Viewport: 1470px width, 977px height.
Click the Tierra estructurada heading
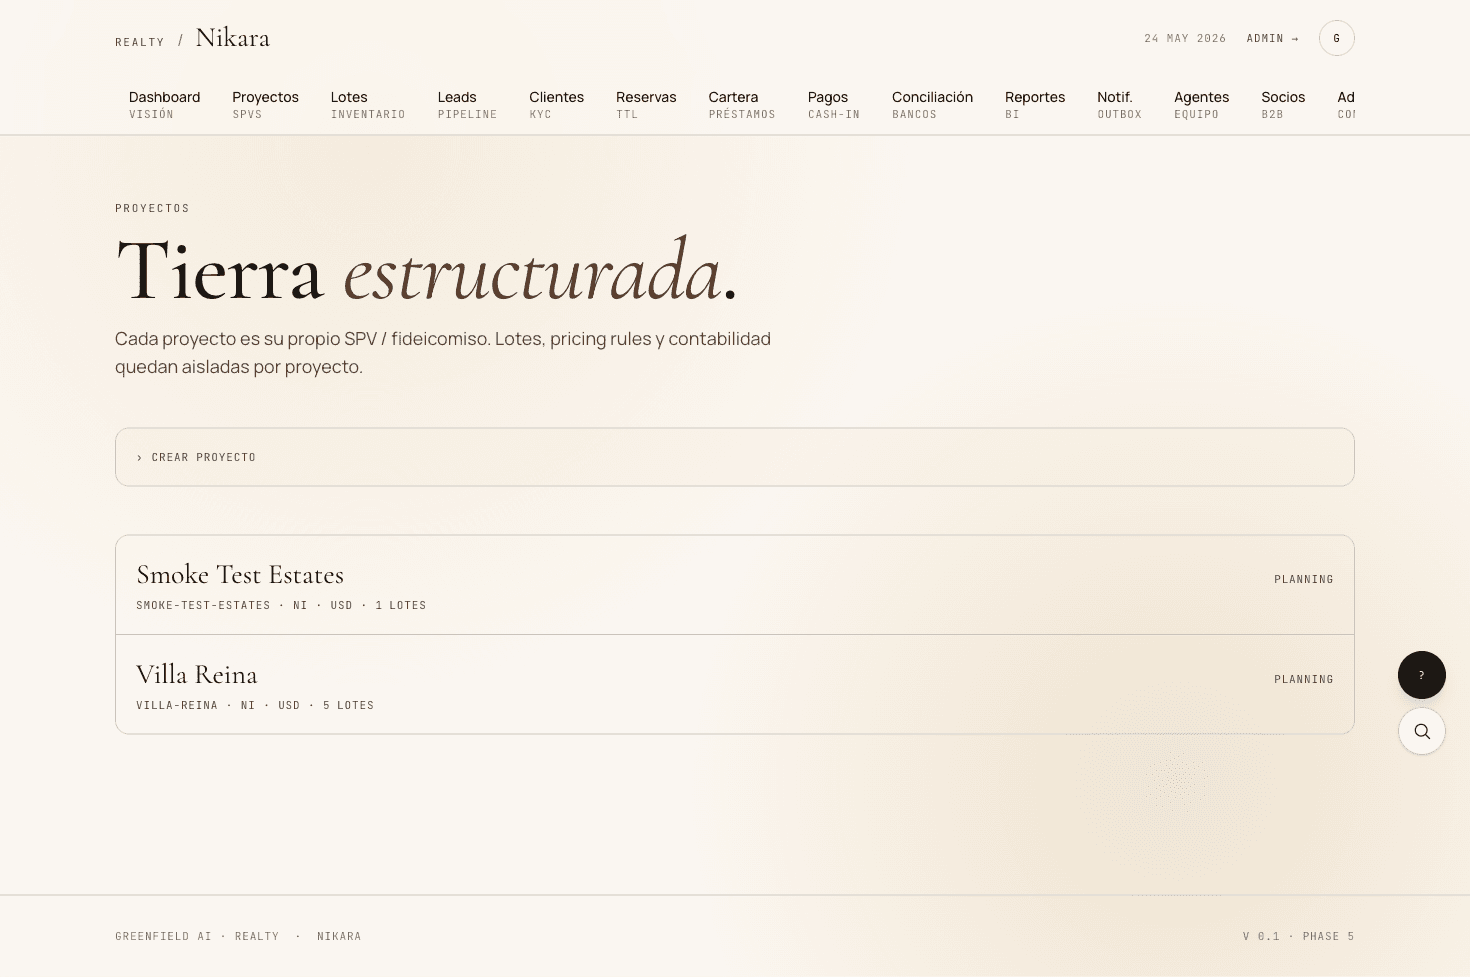pyautogui.click(x=427, y=270)
